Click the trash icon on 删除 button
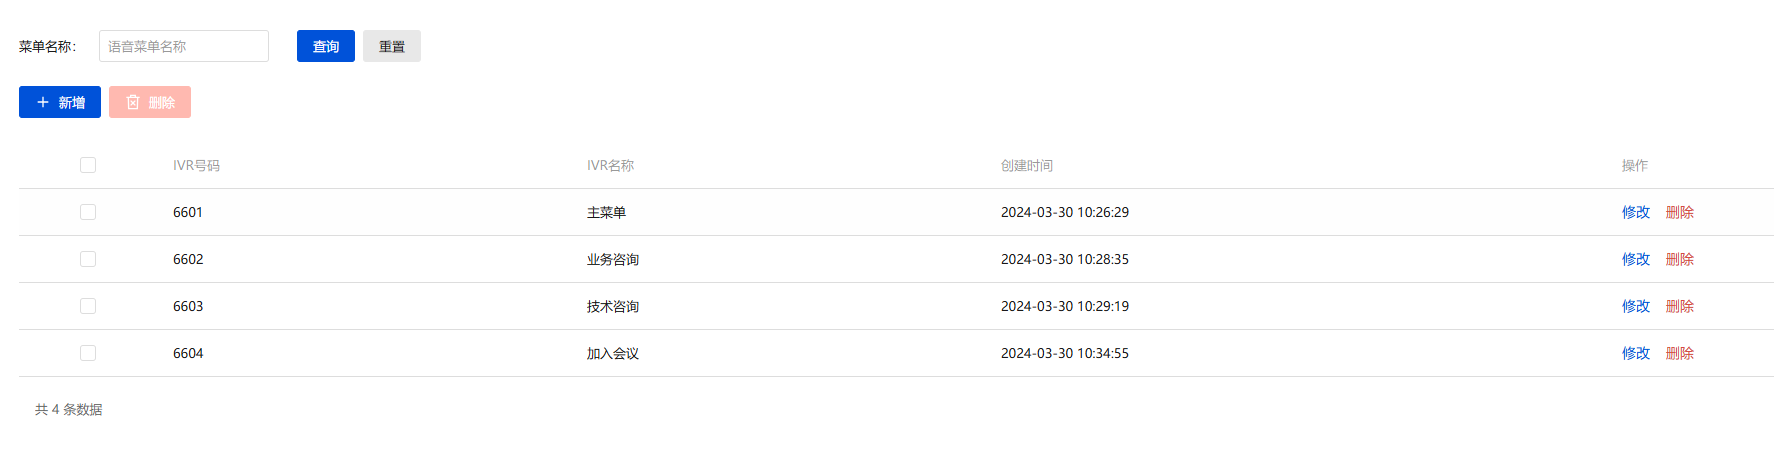Viewport: 1774px width, 462px height. [133, 102]
